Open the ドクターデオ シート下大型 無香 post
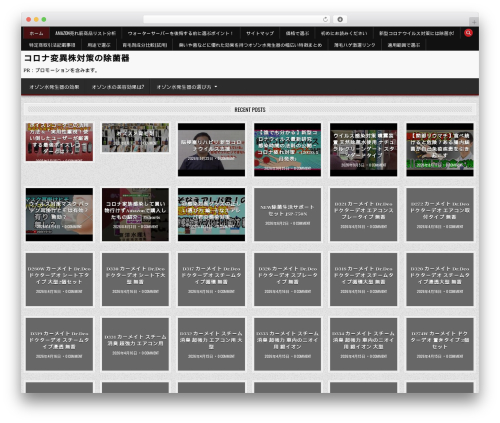Image resolution: width=500 pixels, height=423 pixels. point(135,279)
